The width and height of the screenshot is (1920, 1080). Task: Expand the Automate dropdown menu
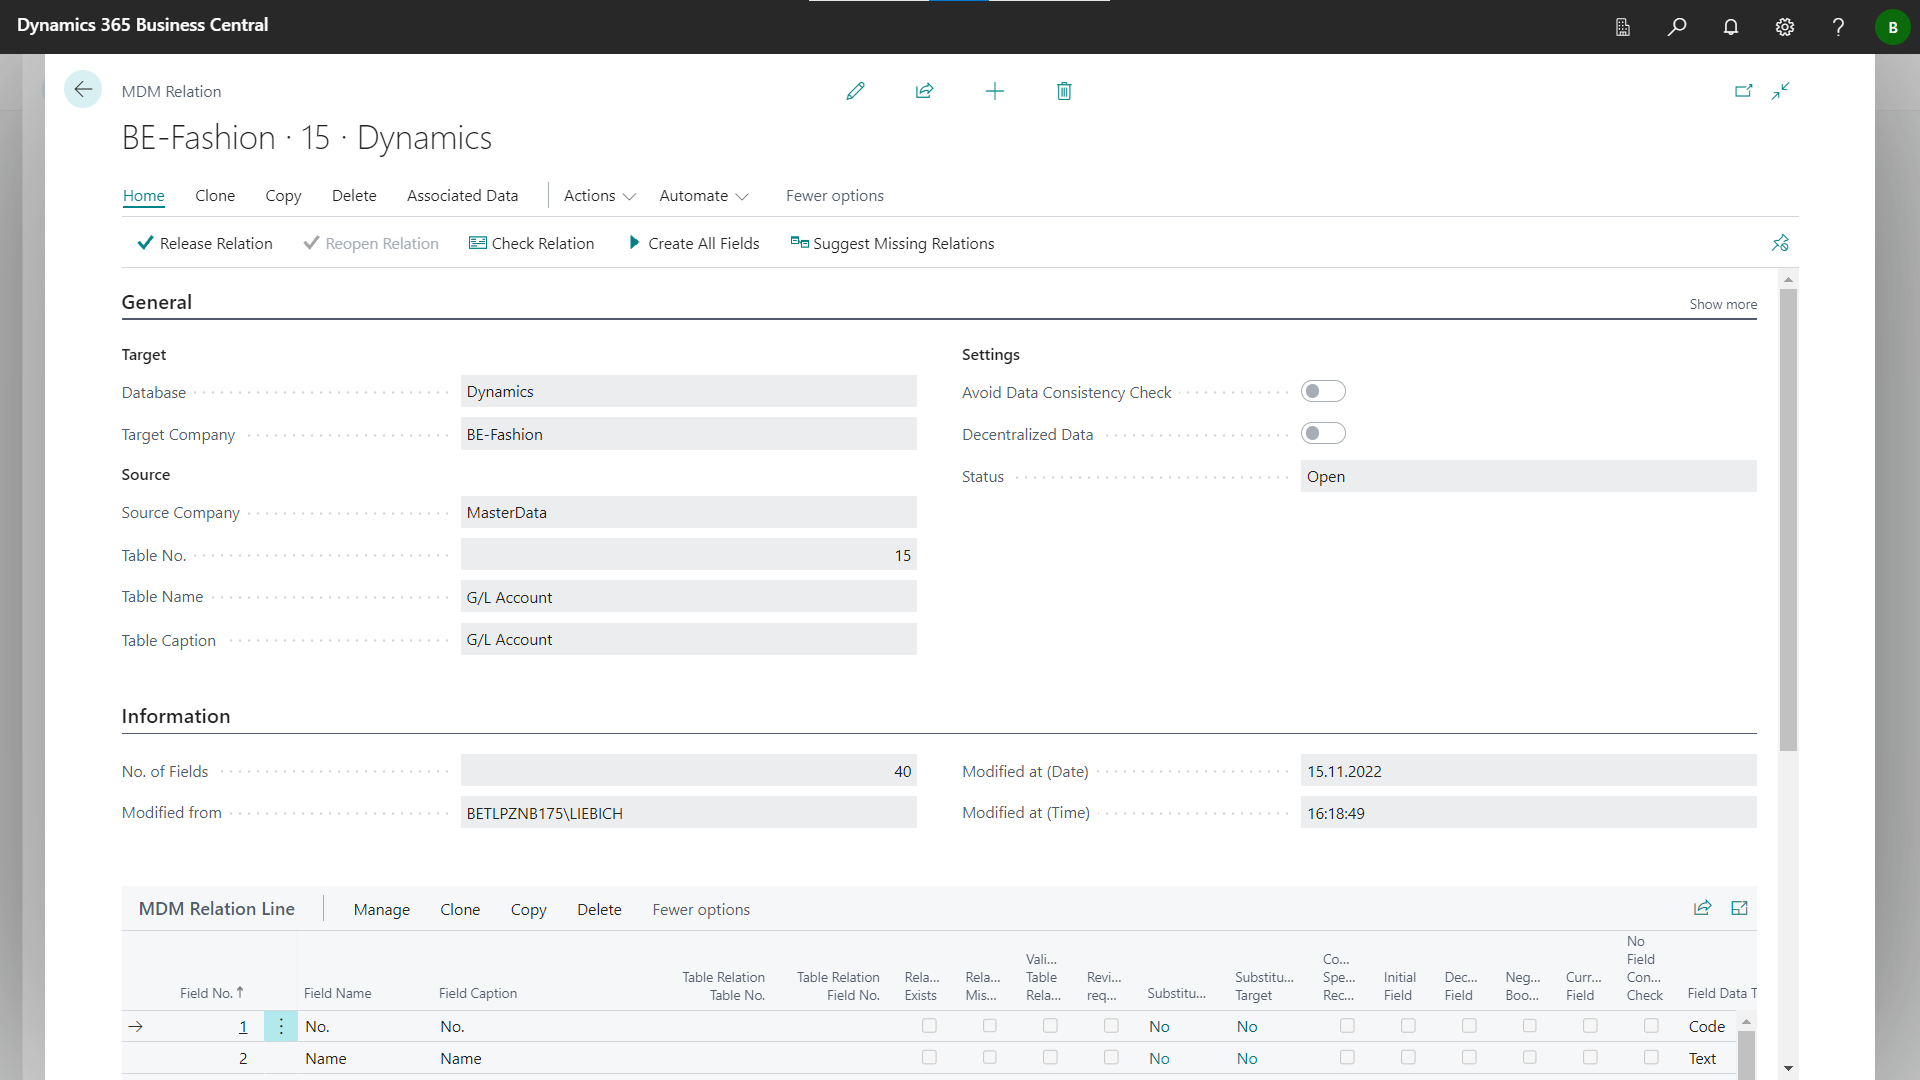704,196
